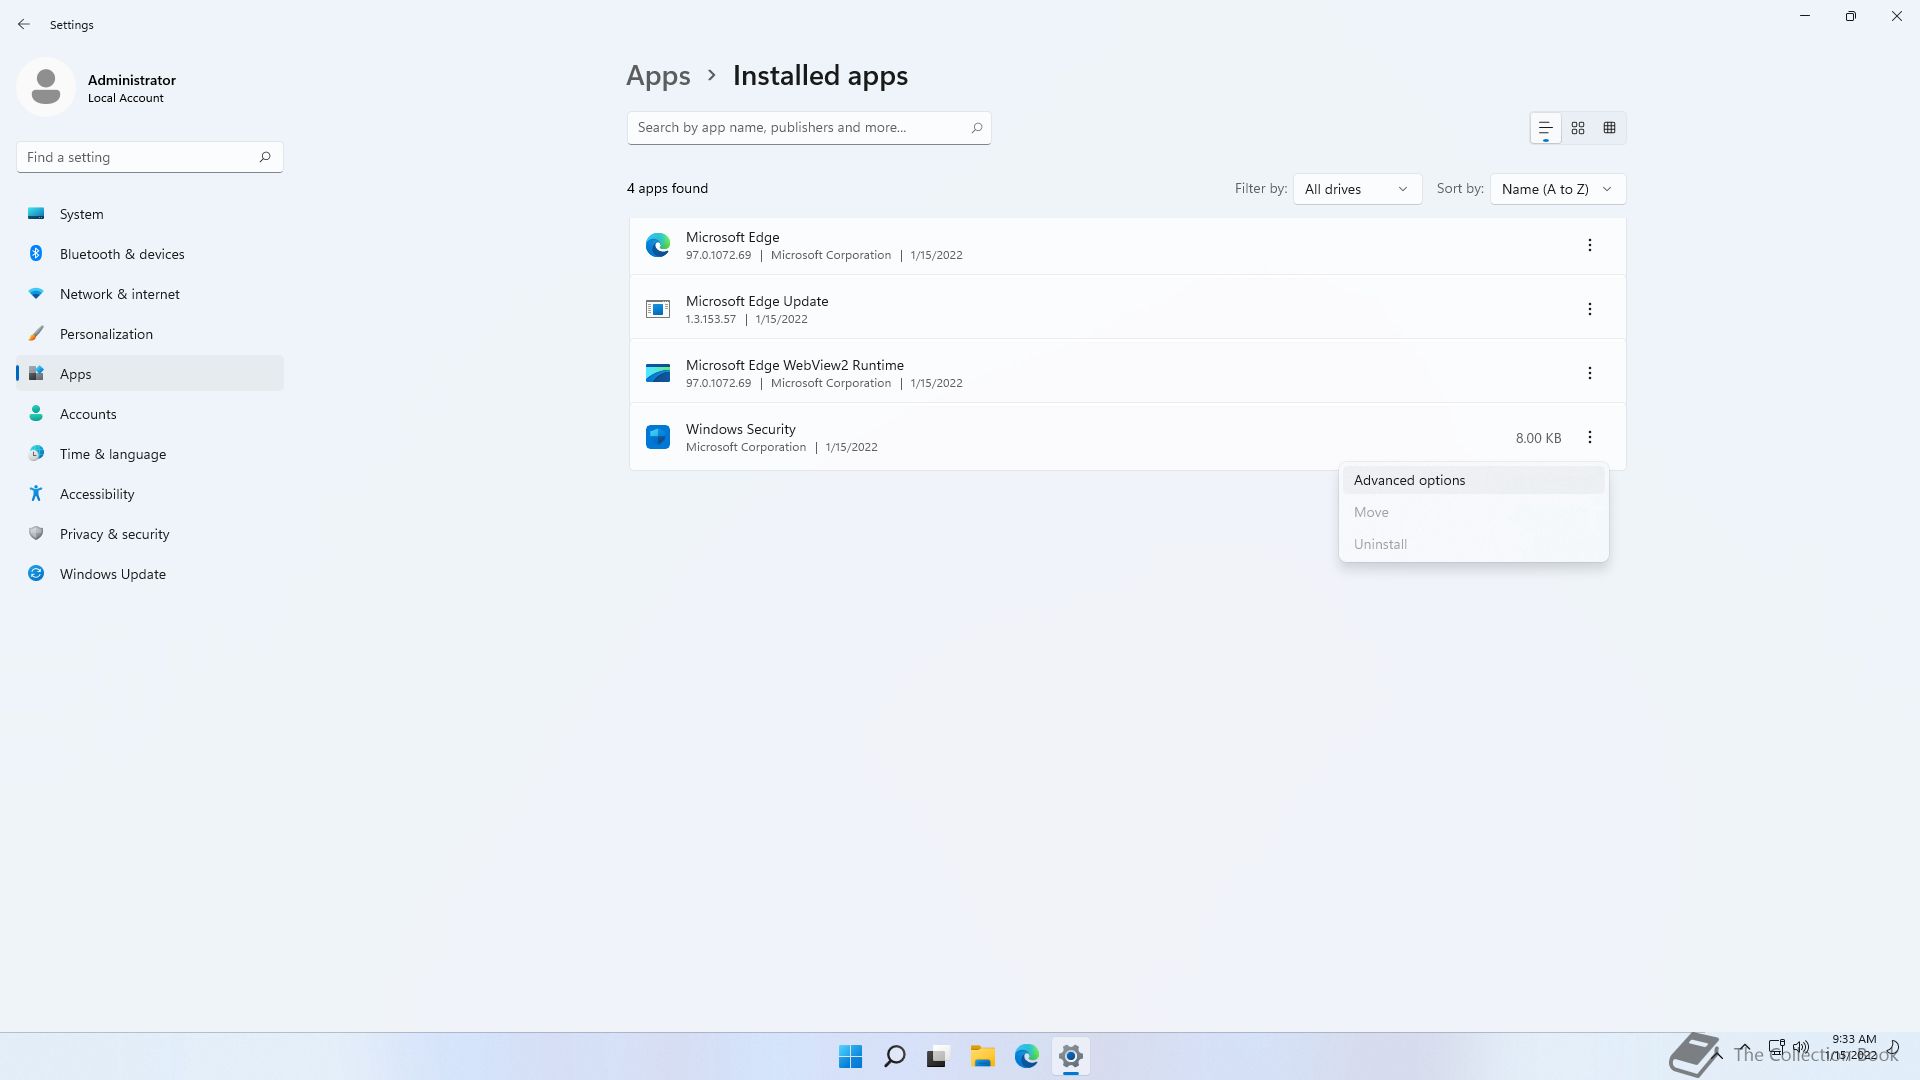The height and width of the screenshot is (1080, 1920).
Task: Click the Accounts person icon
Action: pos(36,413)
